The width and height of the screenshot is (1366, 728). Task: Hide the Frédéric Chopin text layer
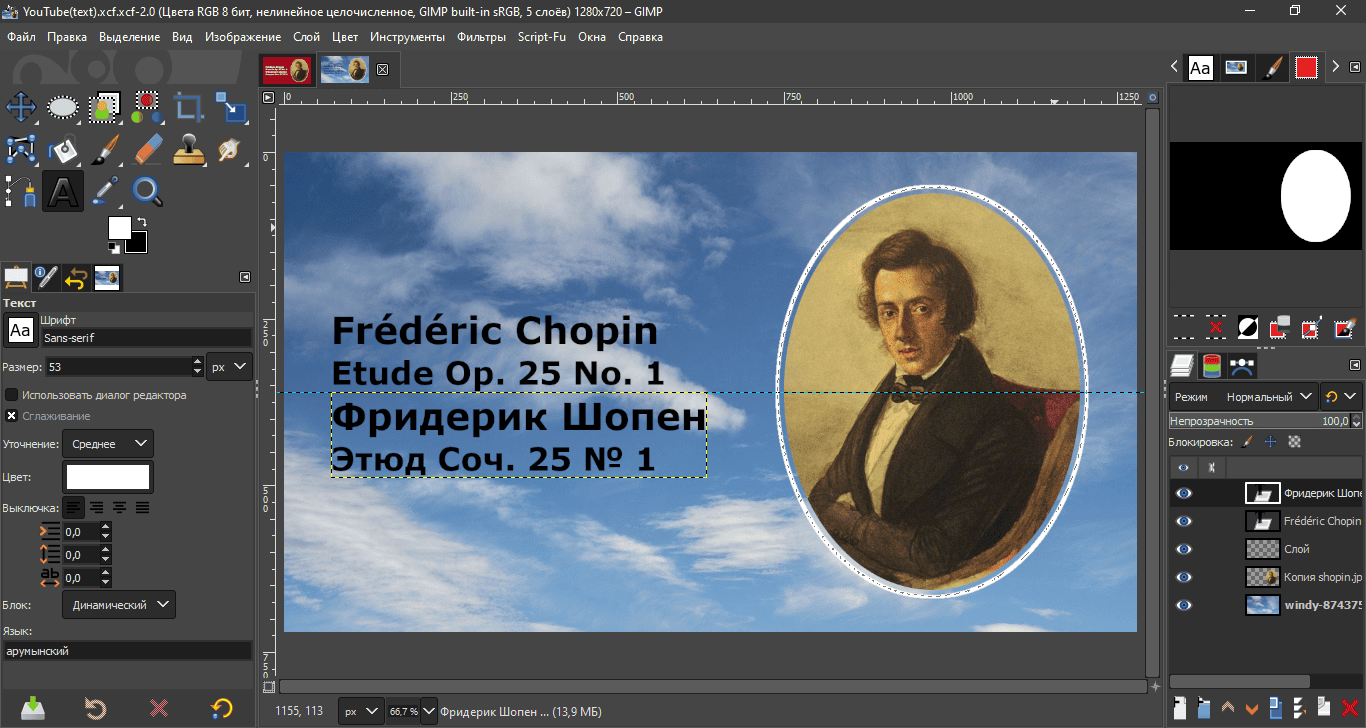pyautogui.click(x=1184, y=521)
